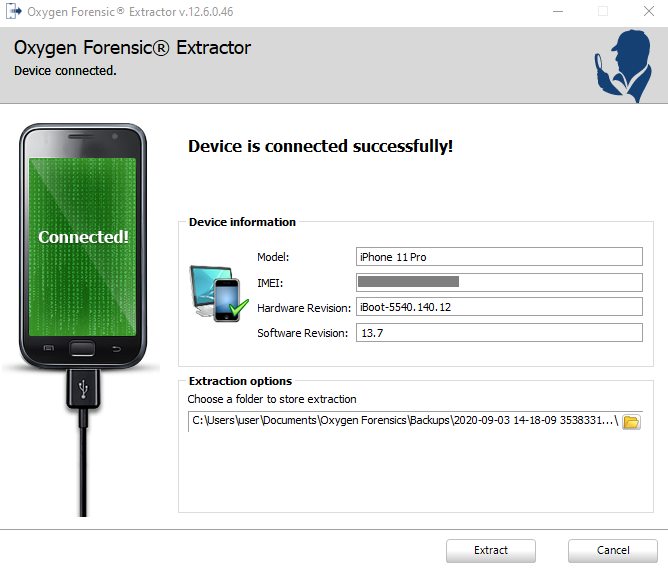Close the Oxygen Forensic Extractor window
Viewport: 668px width, 570px height.
coord(648,12)
